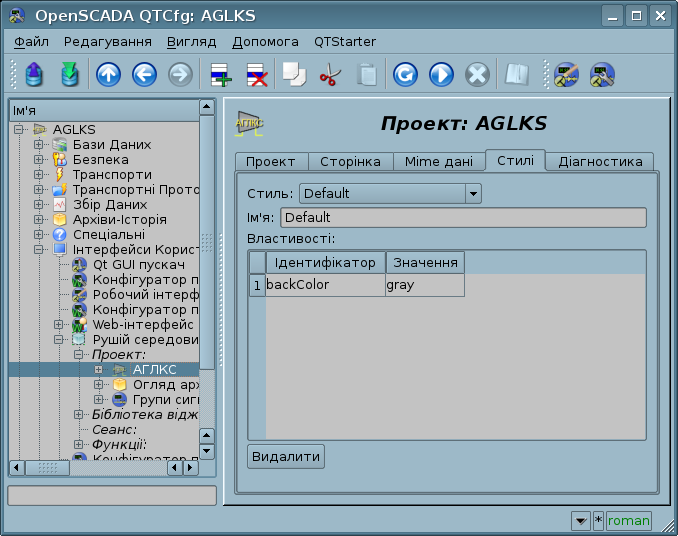This screenshot has height=536, width=678.
Task: Click the paste clipboard icon
Action: click(367, 74)
